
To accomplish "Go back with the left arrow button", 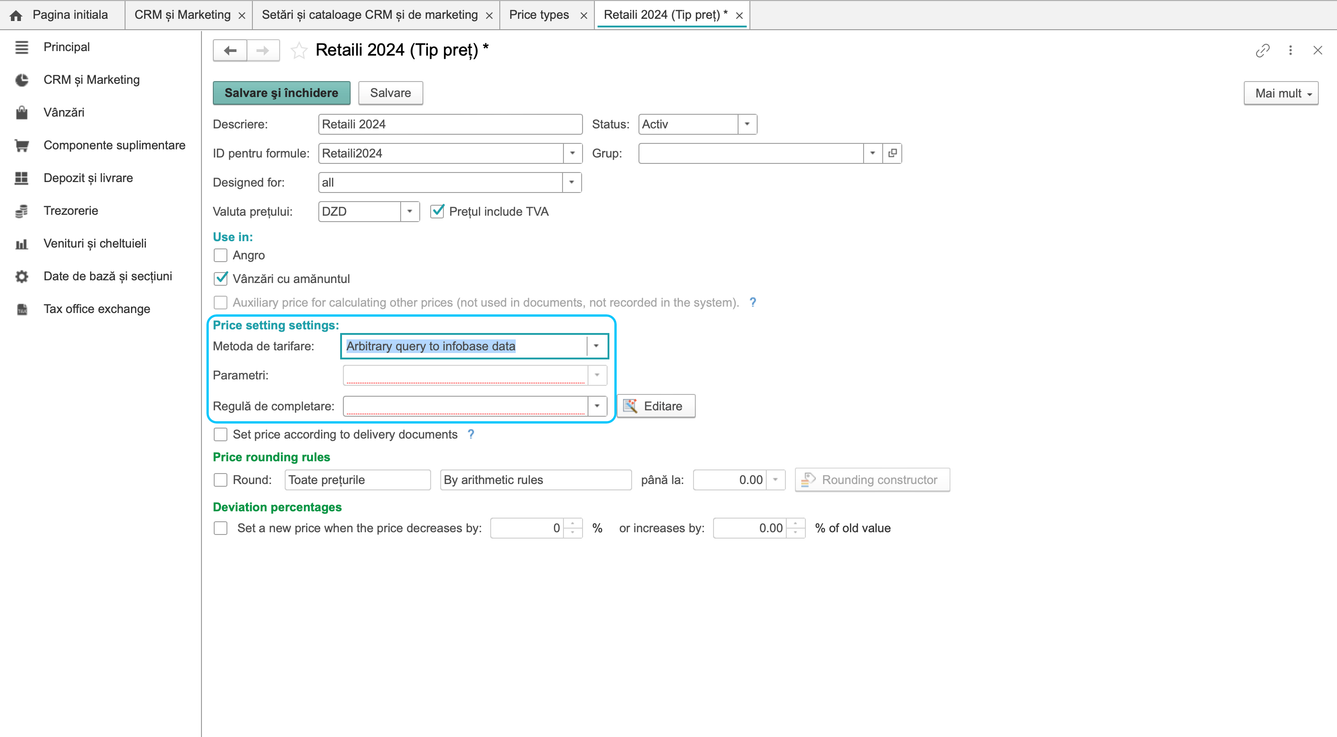I will 230,50.
